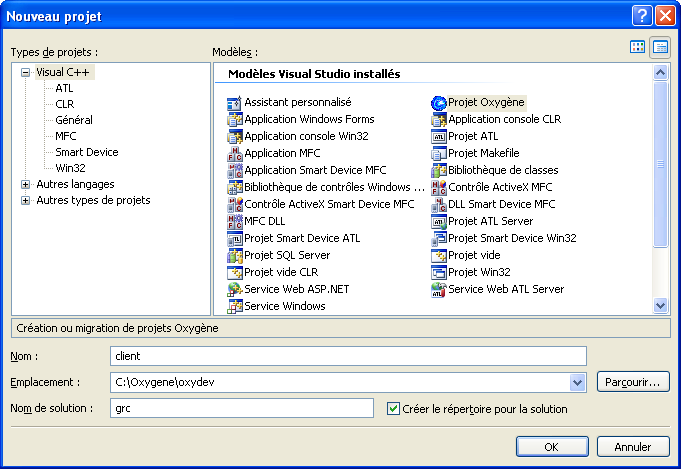
Task: Select the DLL Smart Device MFC icon
Action: [x=438, y=204]
